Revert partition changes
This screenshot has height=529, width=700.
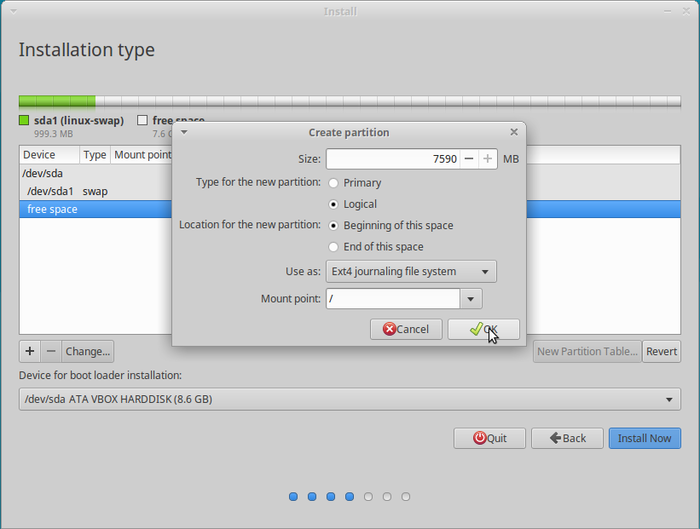pos(662,351)
